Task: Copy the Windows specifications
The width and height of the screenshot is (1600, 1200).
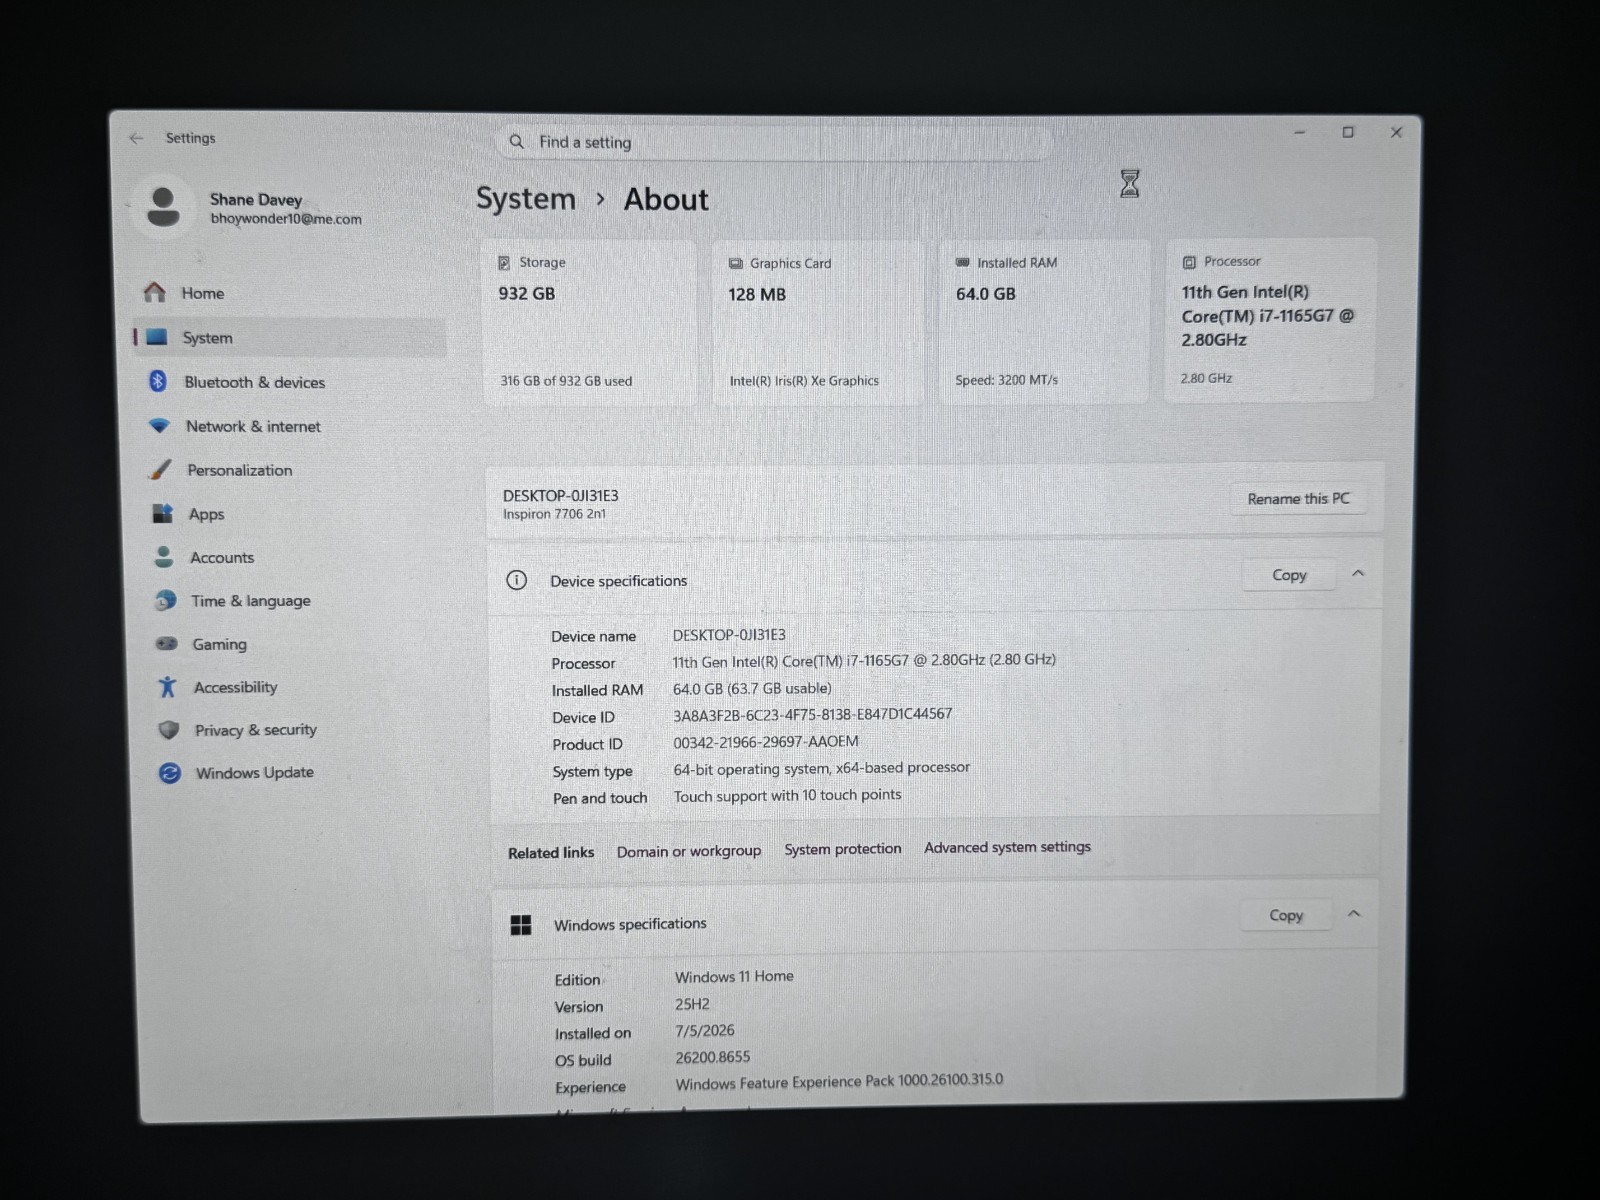Action: [x=1286, y=915]
